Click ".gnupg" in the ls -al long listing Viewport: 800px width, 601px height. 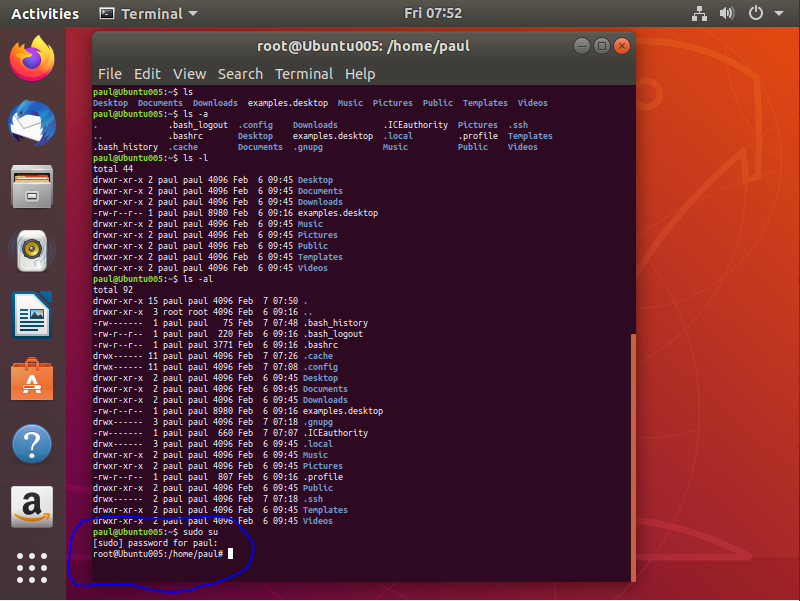pos(318,422)
